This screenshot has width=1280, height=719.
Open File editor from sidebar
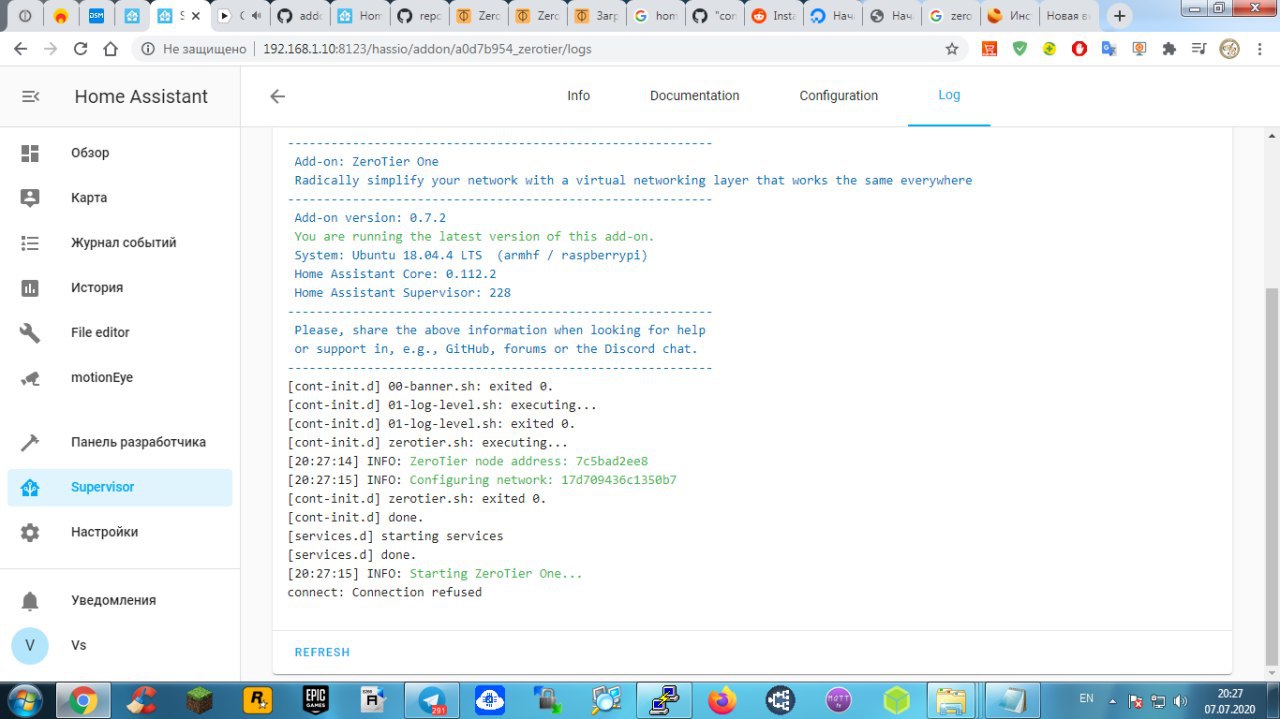click(x=120, y=333)
